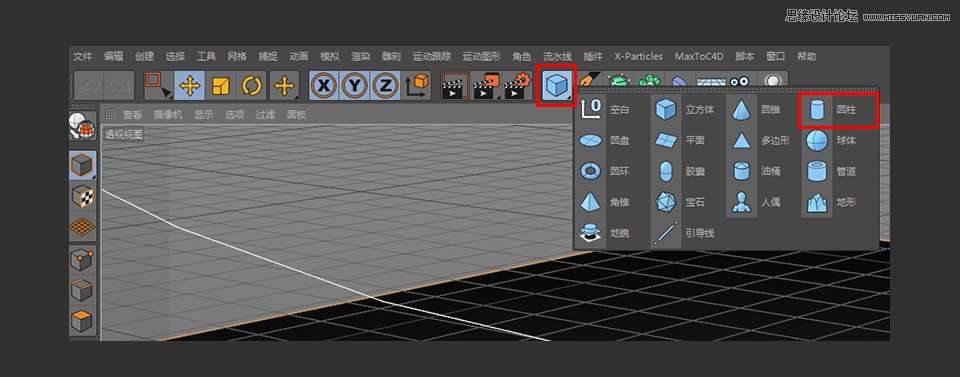The image size is (960, 377).
Task: Click the Undo arrow icon
Action: click(89, 86)
